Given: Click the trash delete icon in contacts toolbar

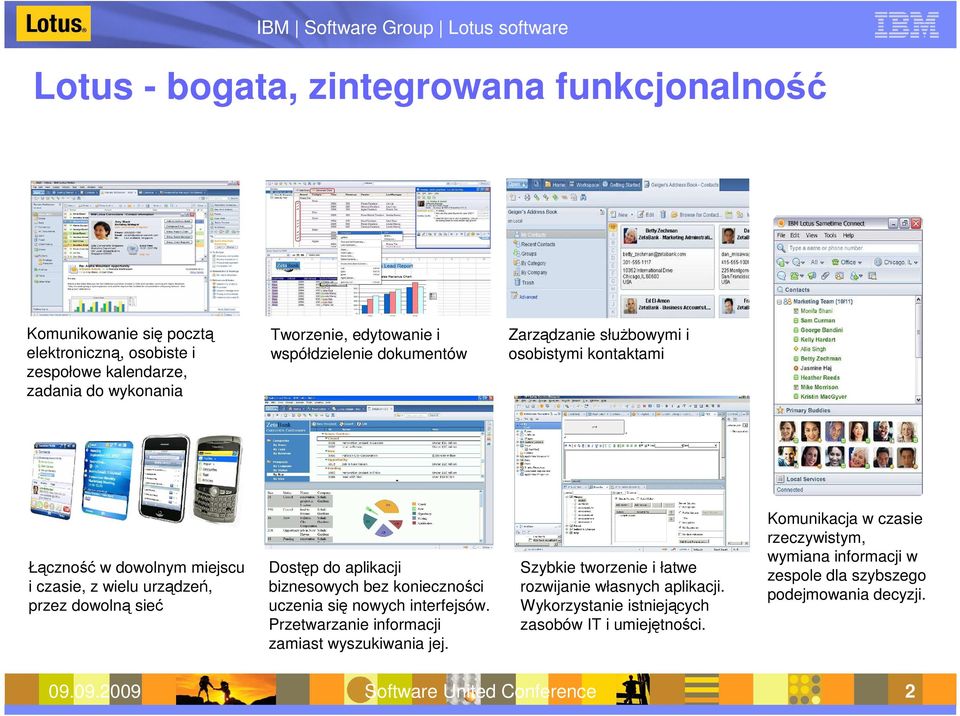Looking at the screenshot, I should tap(663, 215).
